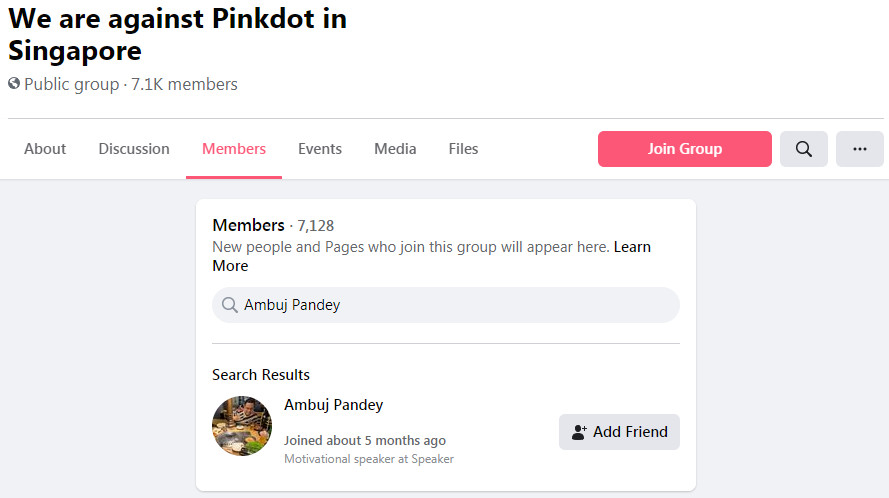Switch to the Files tab
Image resolution: width=889 pixels, height=498 pixels.
463,149
